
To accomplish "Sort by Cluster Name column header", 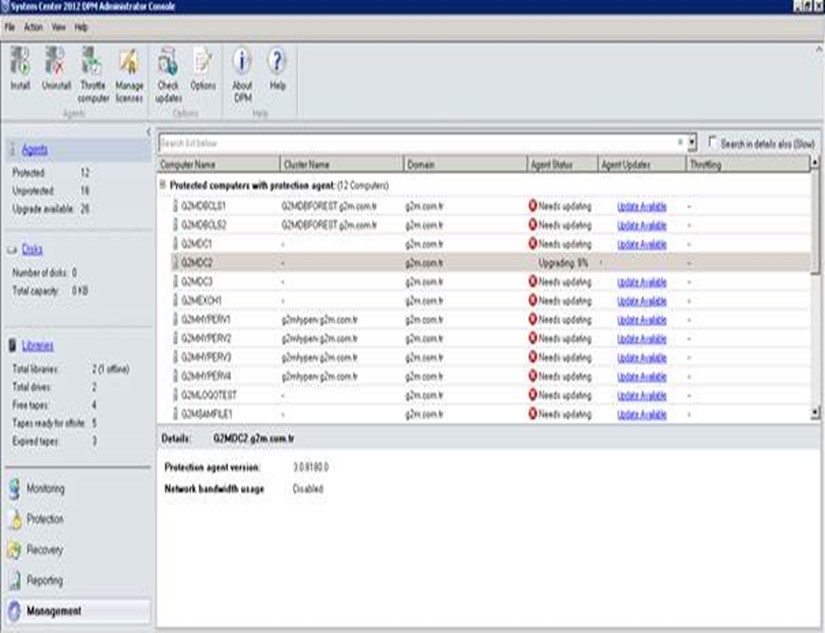I will click(x=341, y=164).
